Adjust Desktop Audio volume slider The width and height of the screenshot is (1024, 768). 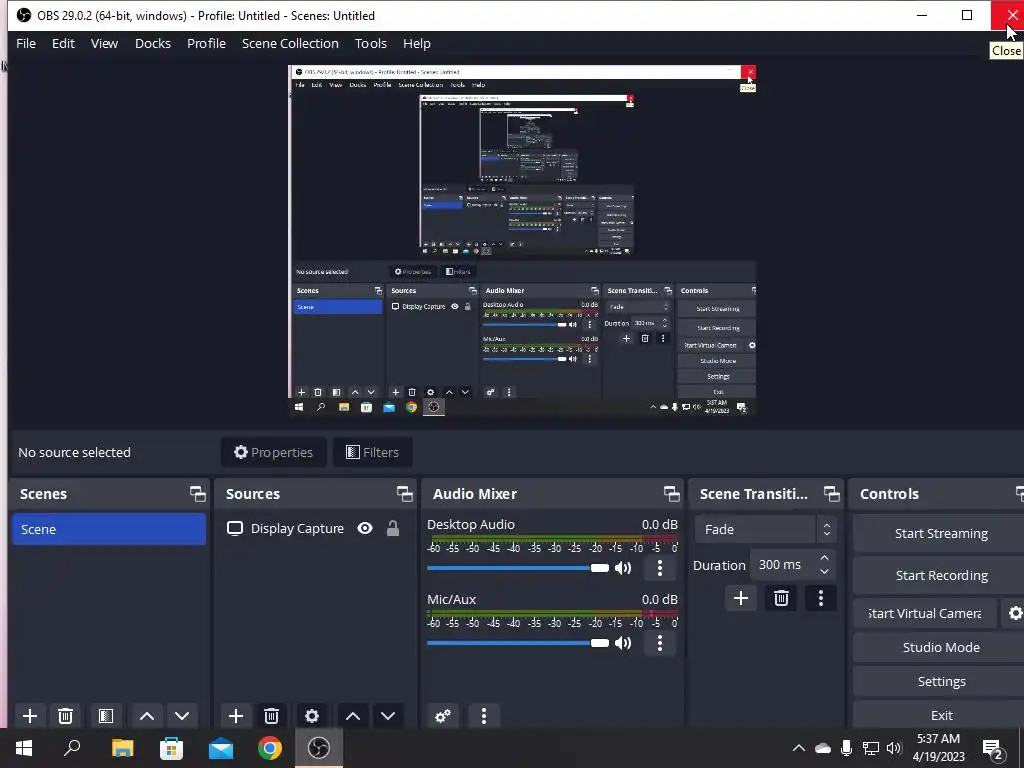click(517, 568)
